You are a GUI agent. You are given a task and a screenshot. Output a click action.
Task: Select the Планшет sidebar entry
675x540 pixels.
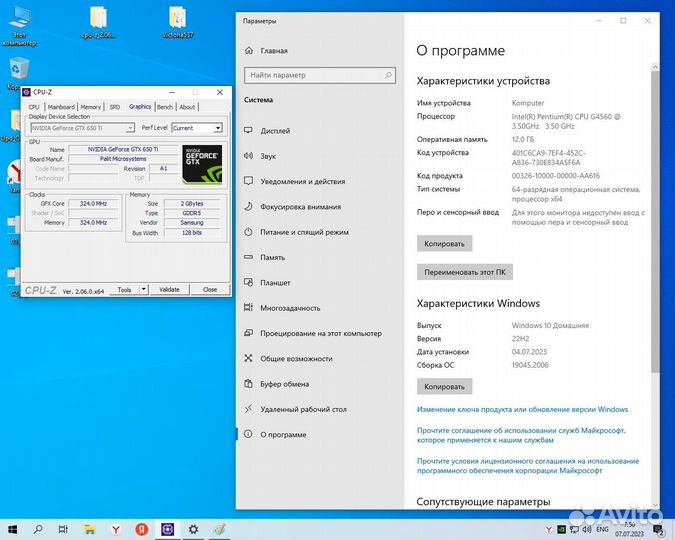(x=275, y=283)
